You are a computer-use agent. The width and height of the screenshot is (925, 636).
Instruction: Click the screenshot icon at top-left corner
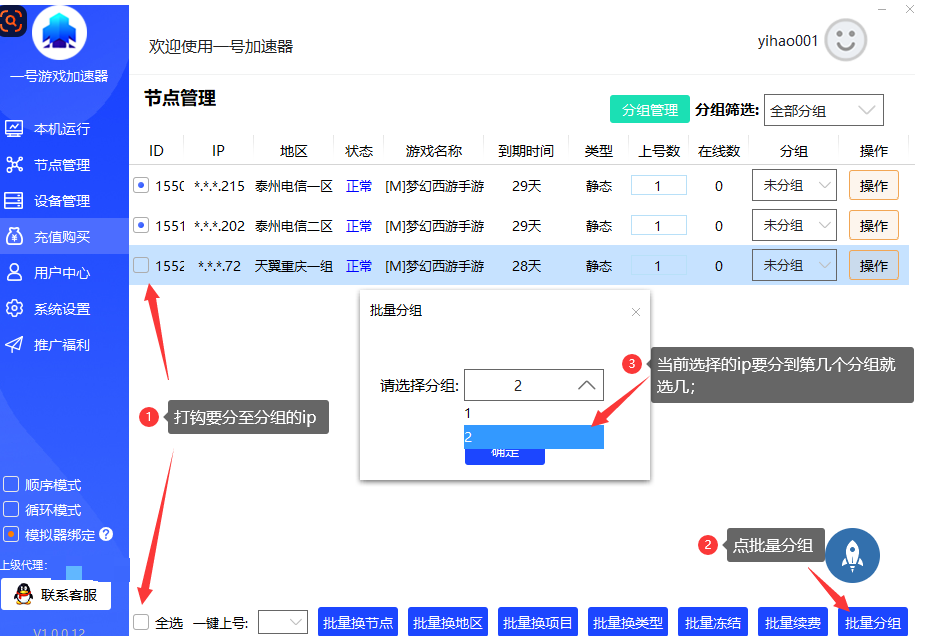coord(12,18)
